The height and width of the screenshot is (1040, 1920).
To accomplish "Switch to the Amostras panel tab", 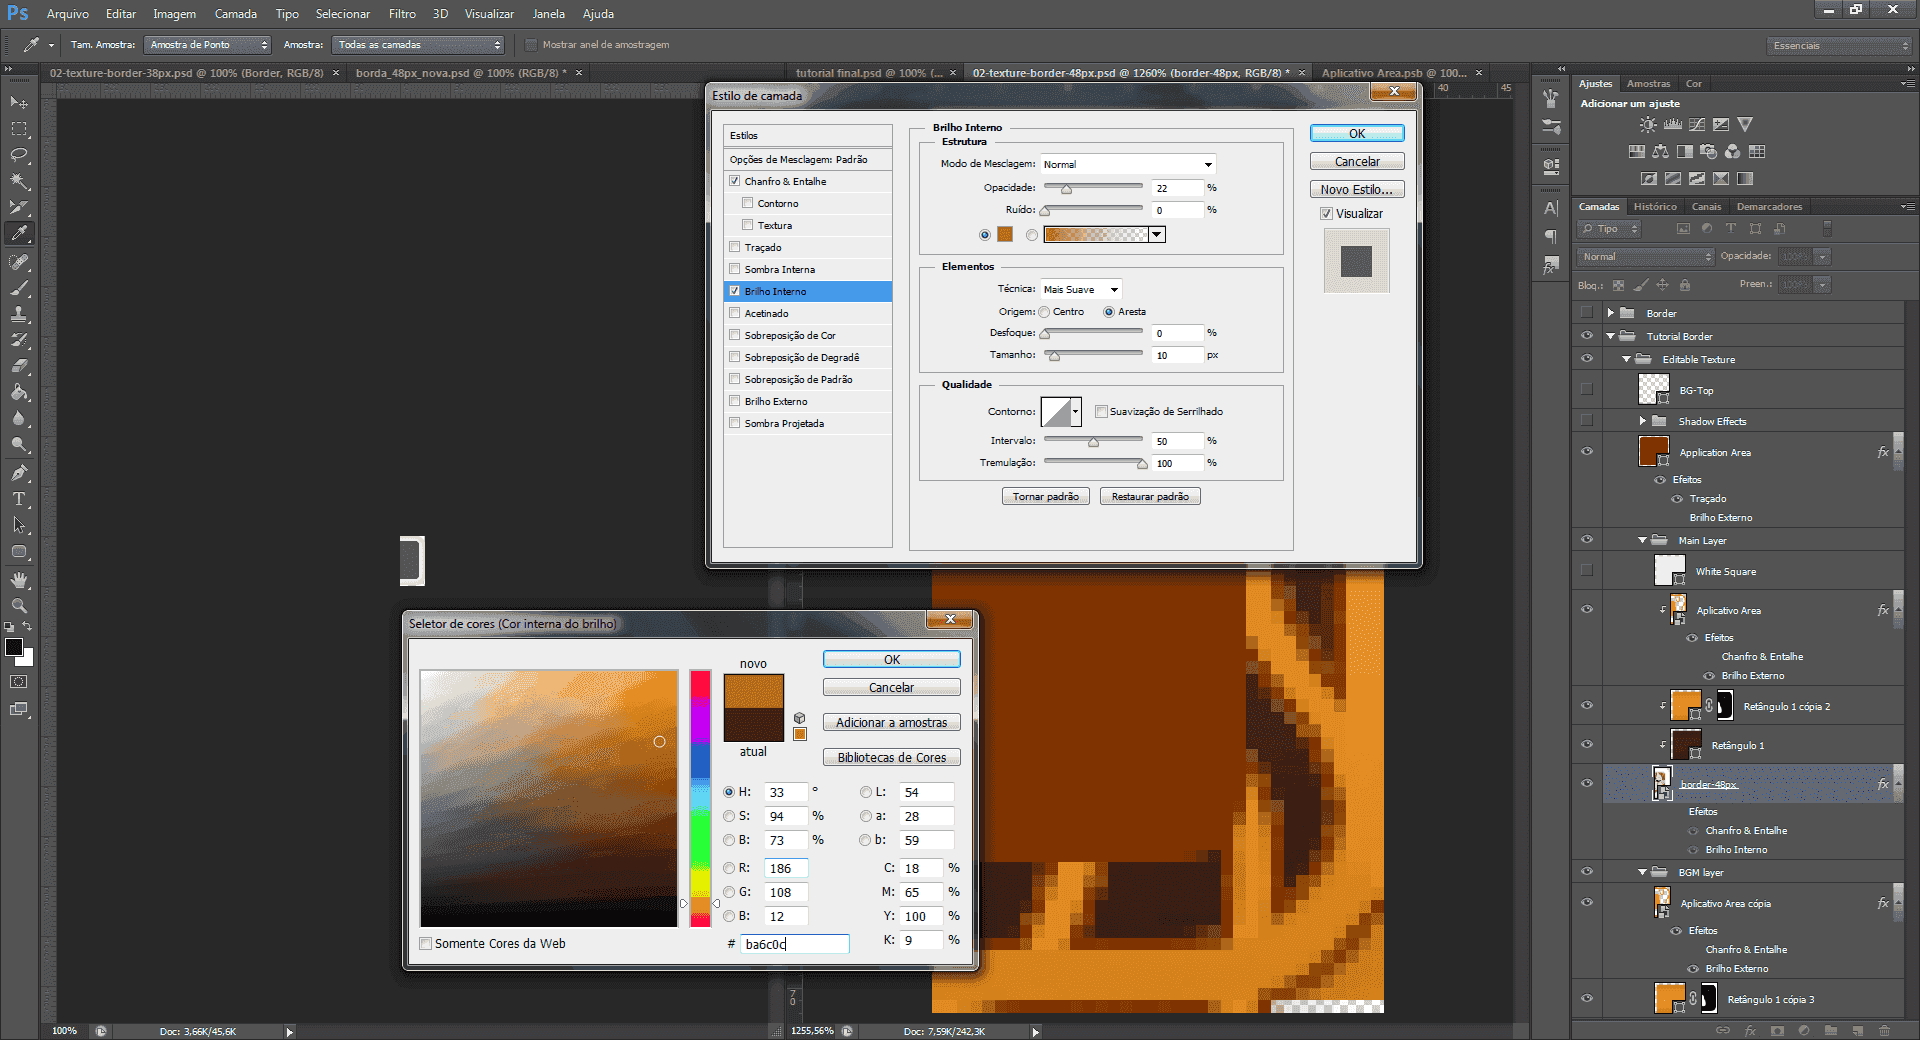I will pyautogui.click(x=1648, y=84).
